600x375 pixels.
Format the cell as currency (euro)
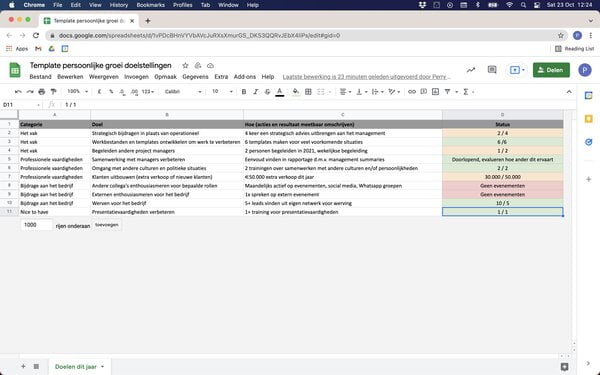click(99, 92)
